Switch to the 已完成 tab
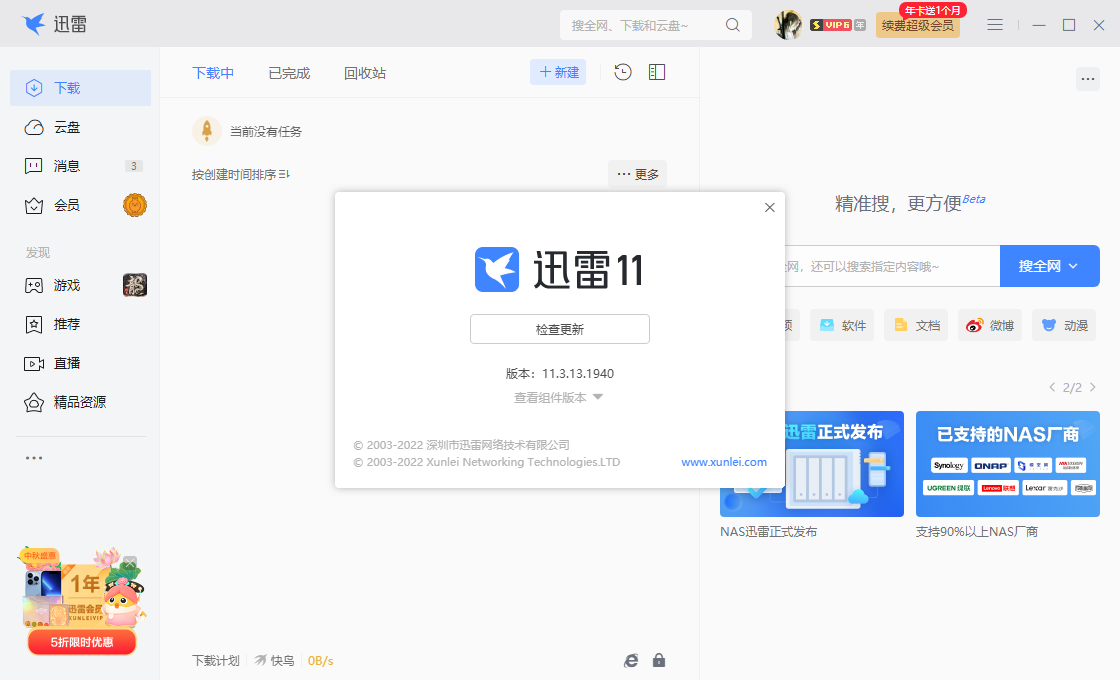Image resolution: width=1120 pixels, height=680 pixels. click(288, 72)
